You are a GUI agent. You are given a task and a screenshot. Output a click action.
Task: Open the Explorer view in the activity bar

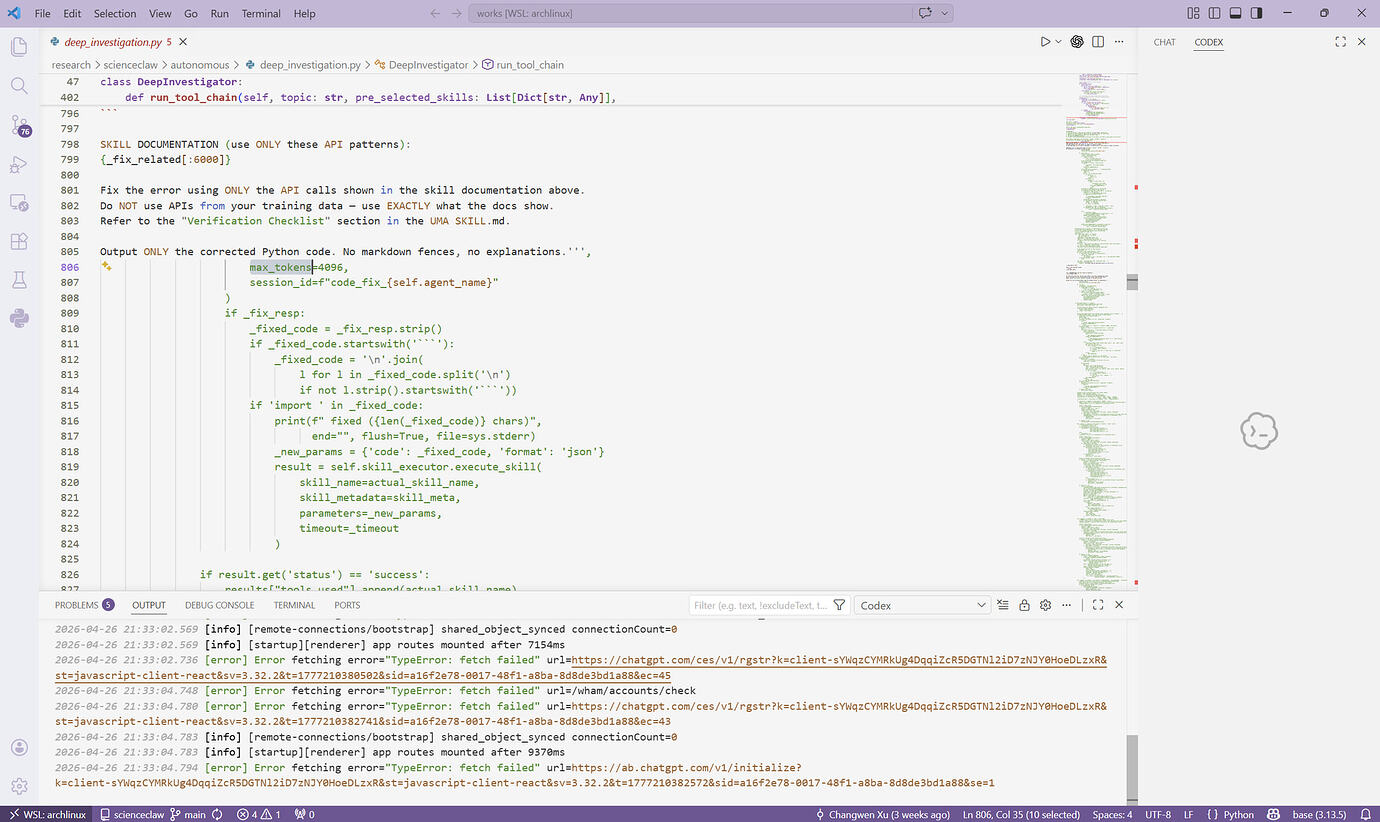(19, 47)
